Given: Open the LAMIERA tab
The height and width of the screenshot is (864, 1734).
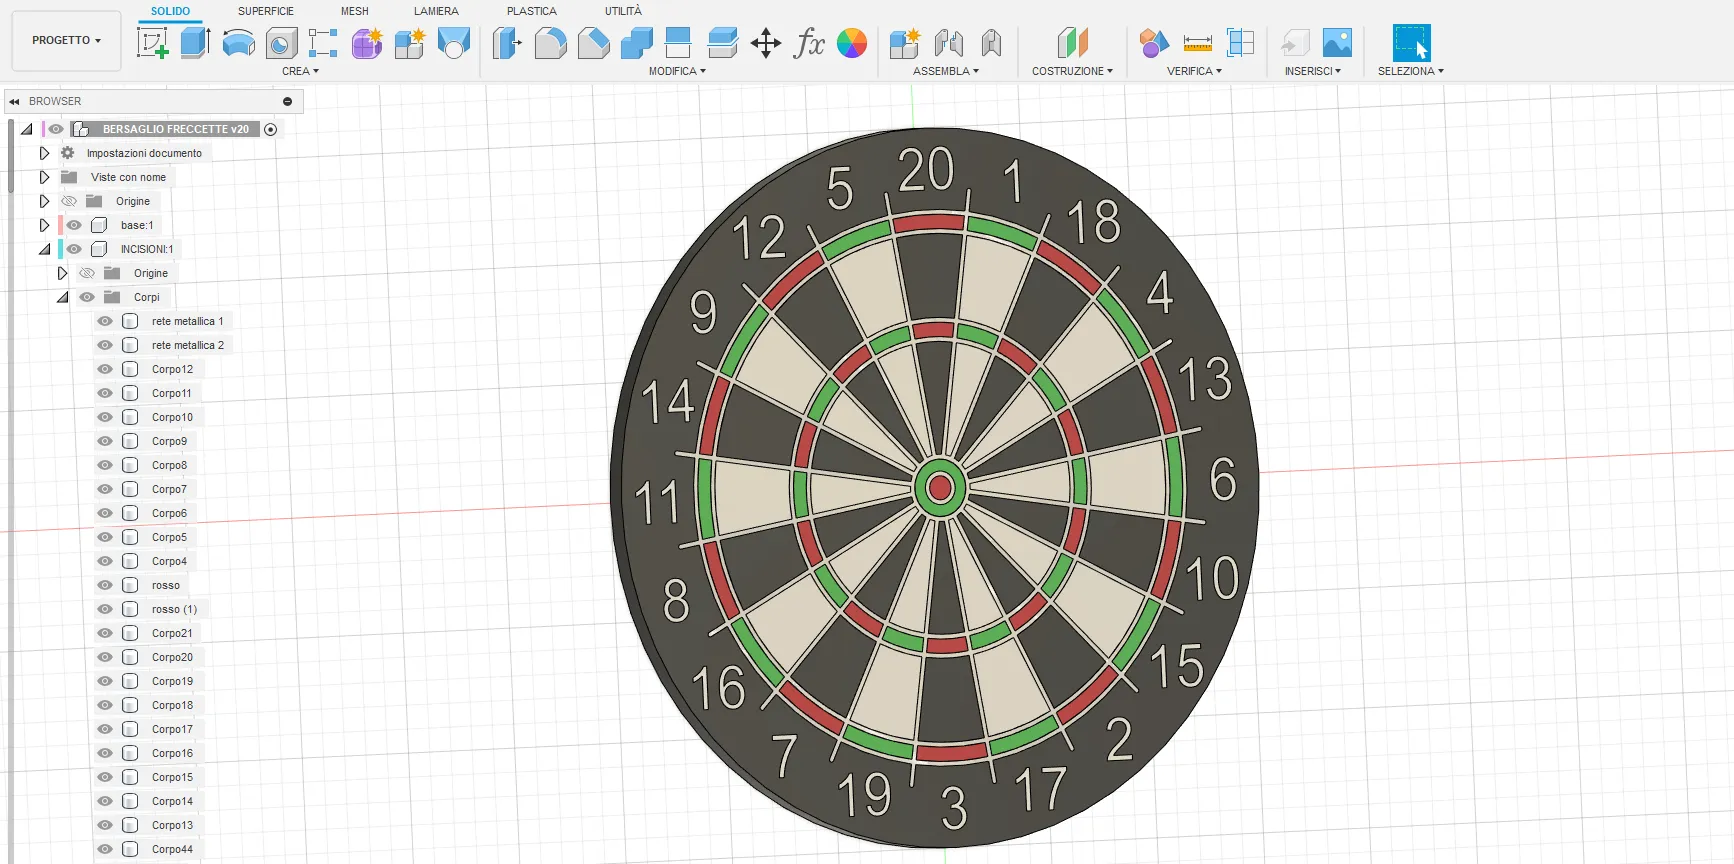Looking at the screenshot, I should click(436, 11).
